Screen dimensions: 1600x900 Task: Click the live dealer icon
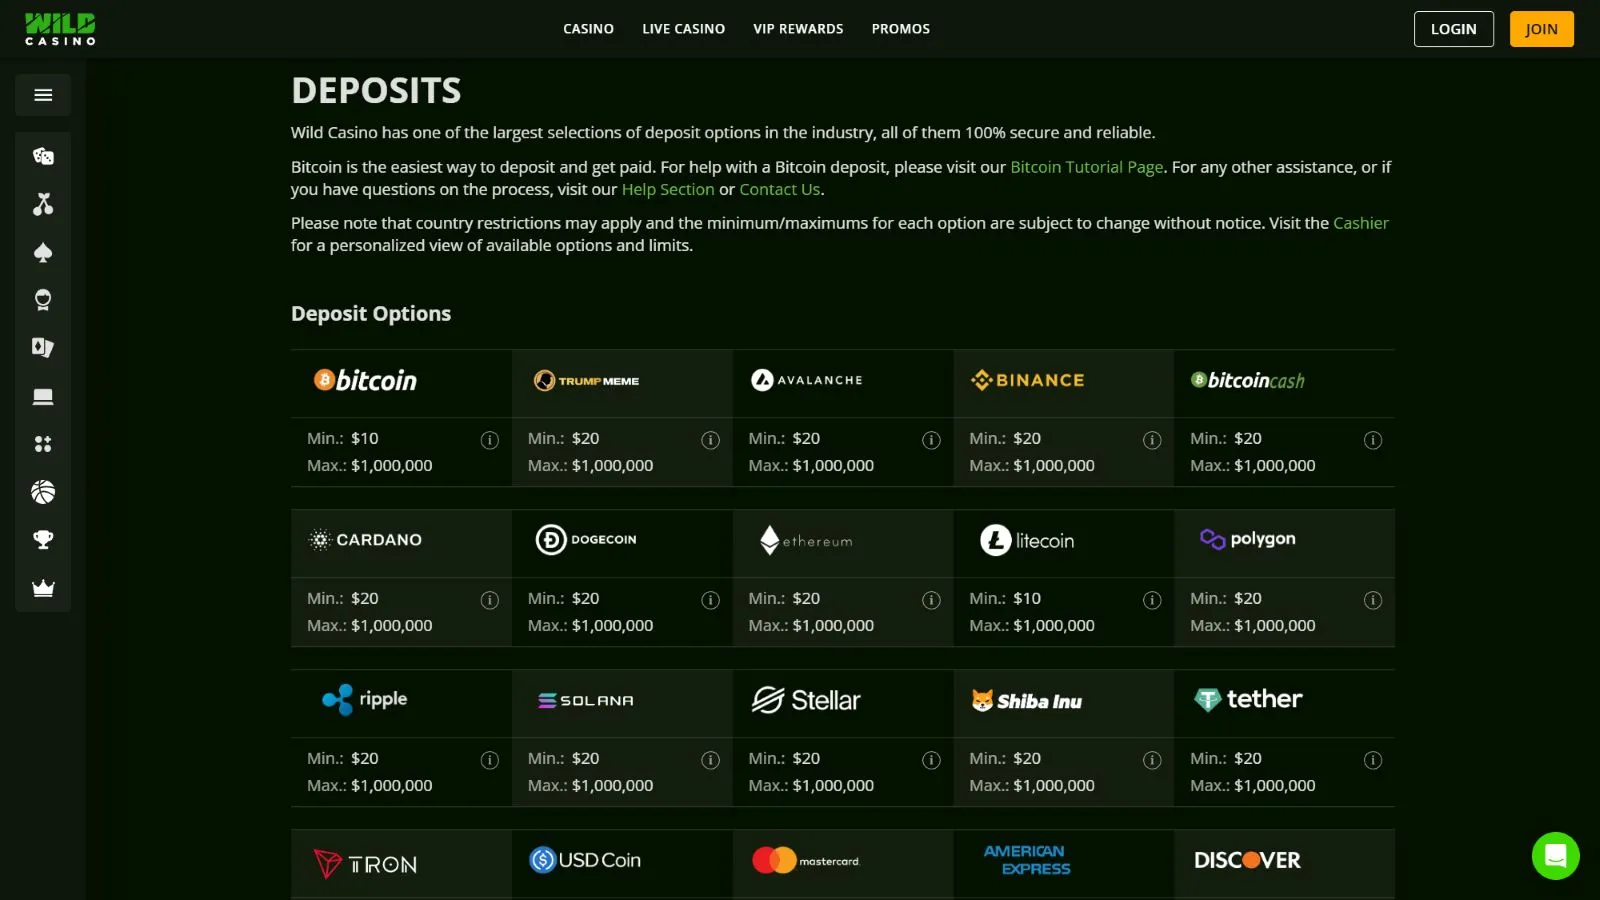coord(43,300)
